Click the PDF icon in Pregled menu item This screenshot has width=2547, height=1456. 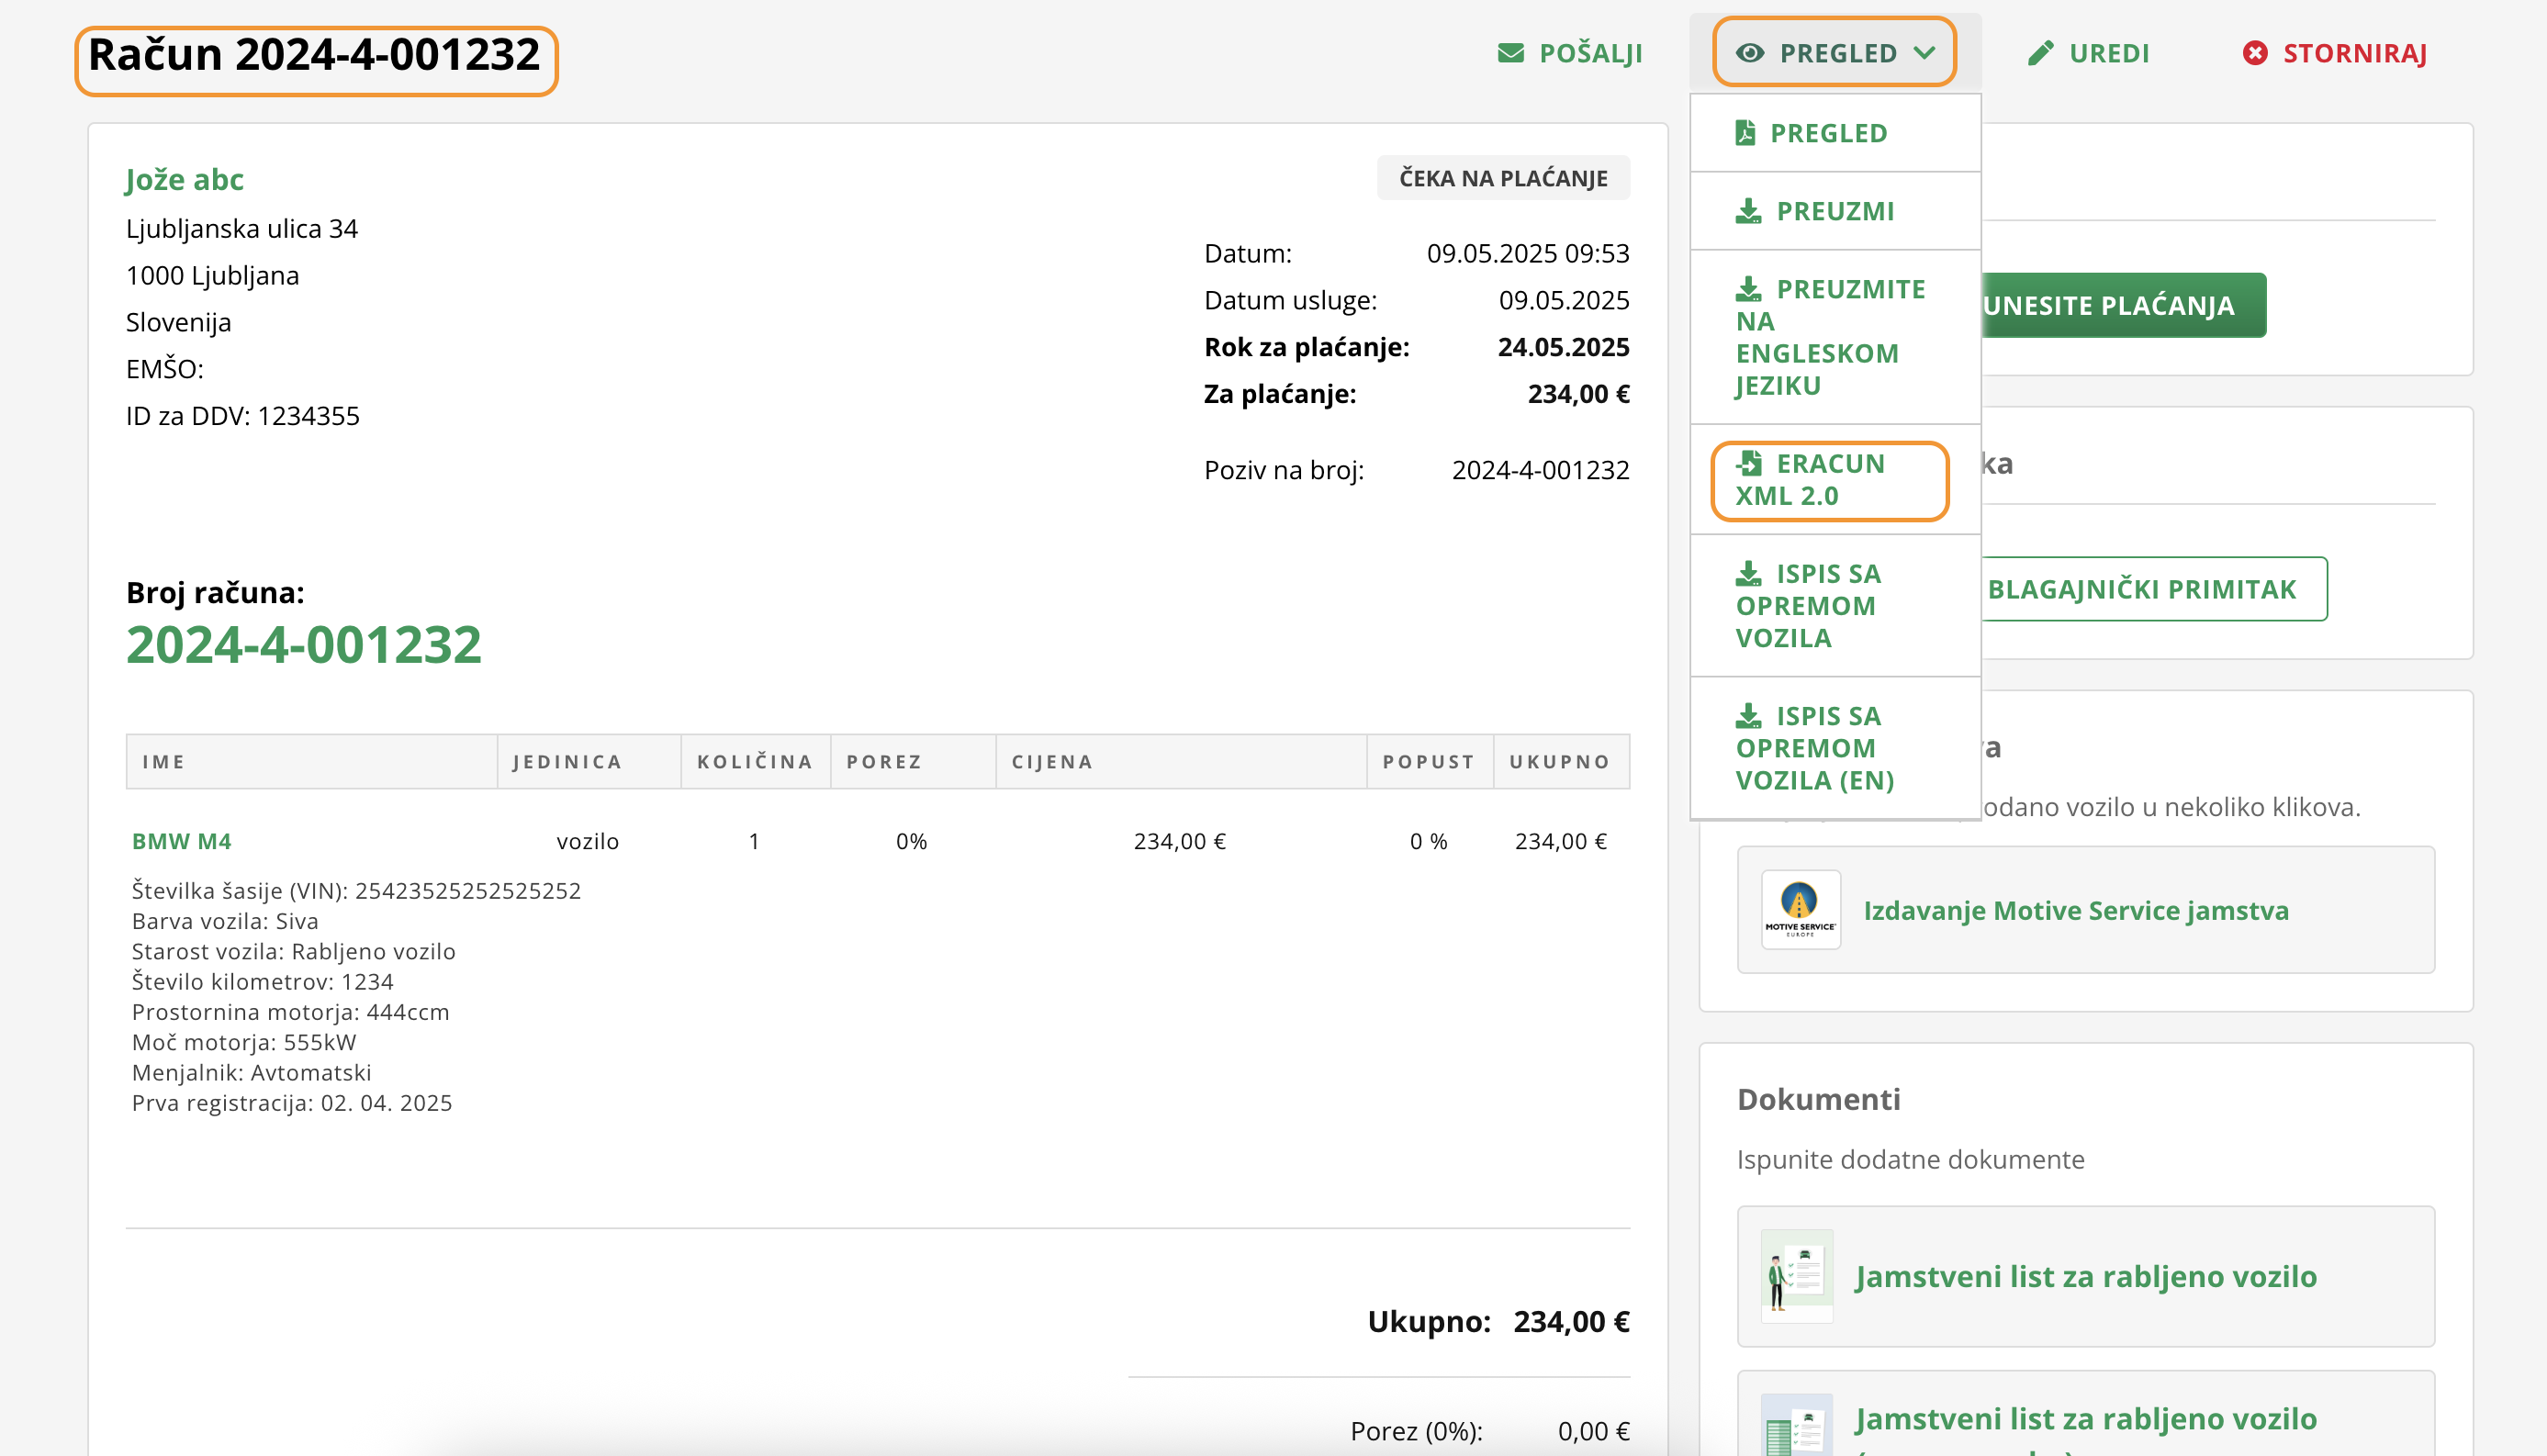[1745, 133]
